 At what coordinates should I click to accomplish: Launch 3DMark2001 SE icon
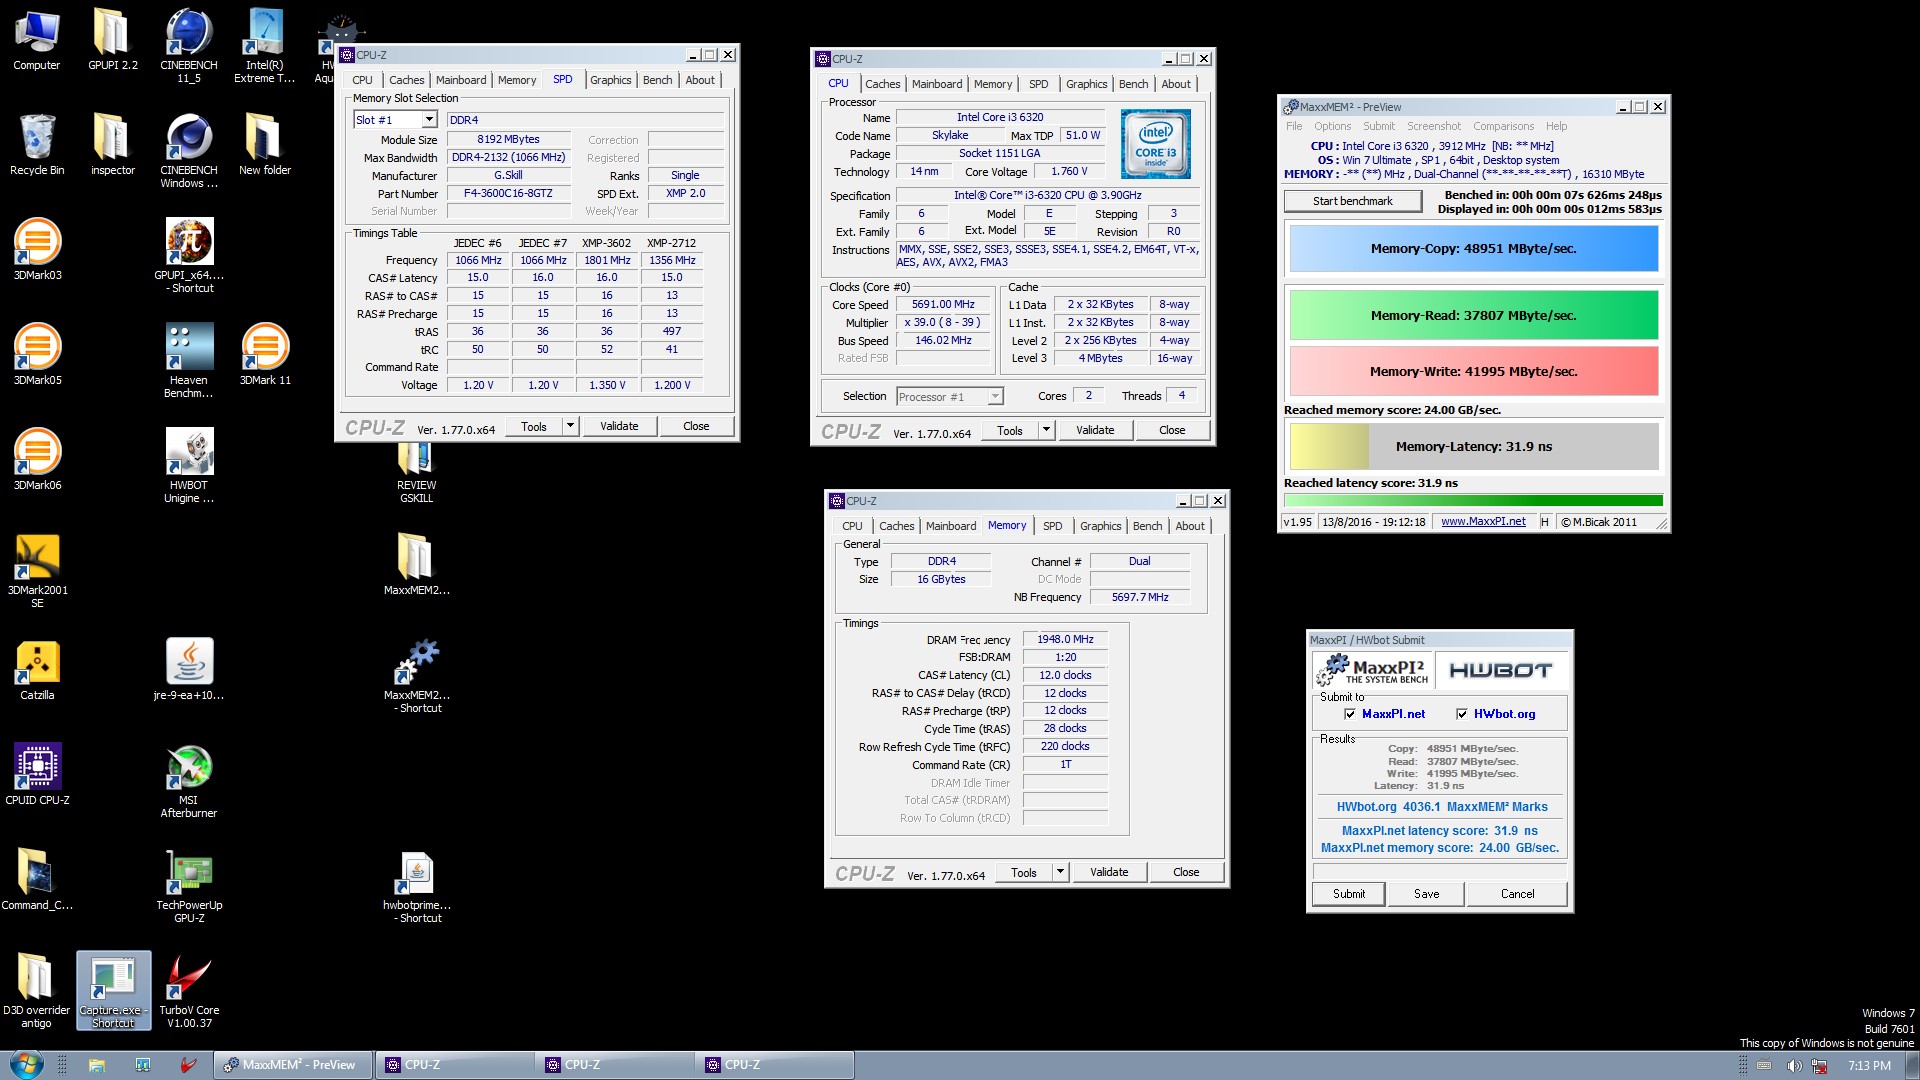[x=37, y=571]
